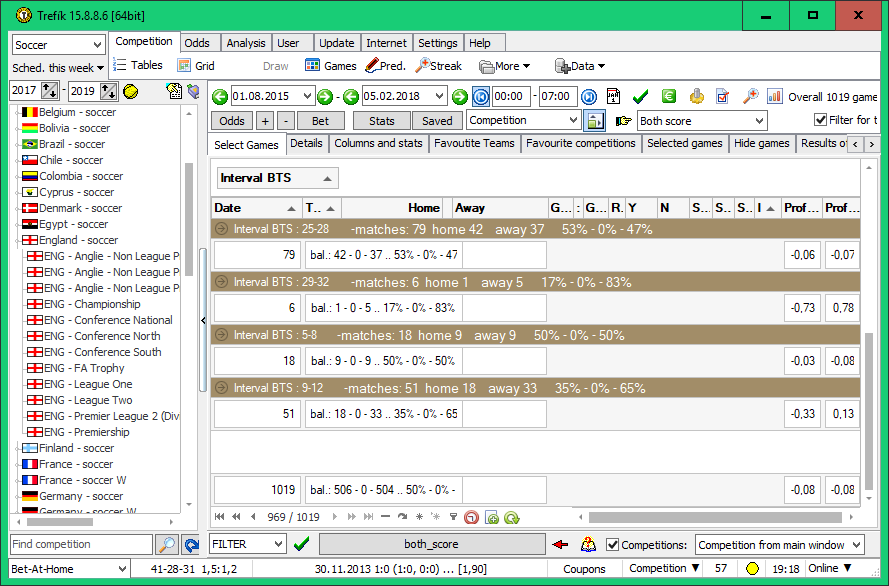
Task: Click the Saved button
Action: [x=437, y=121]
